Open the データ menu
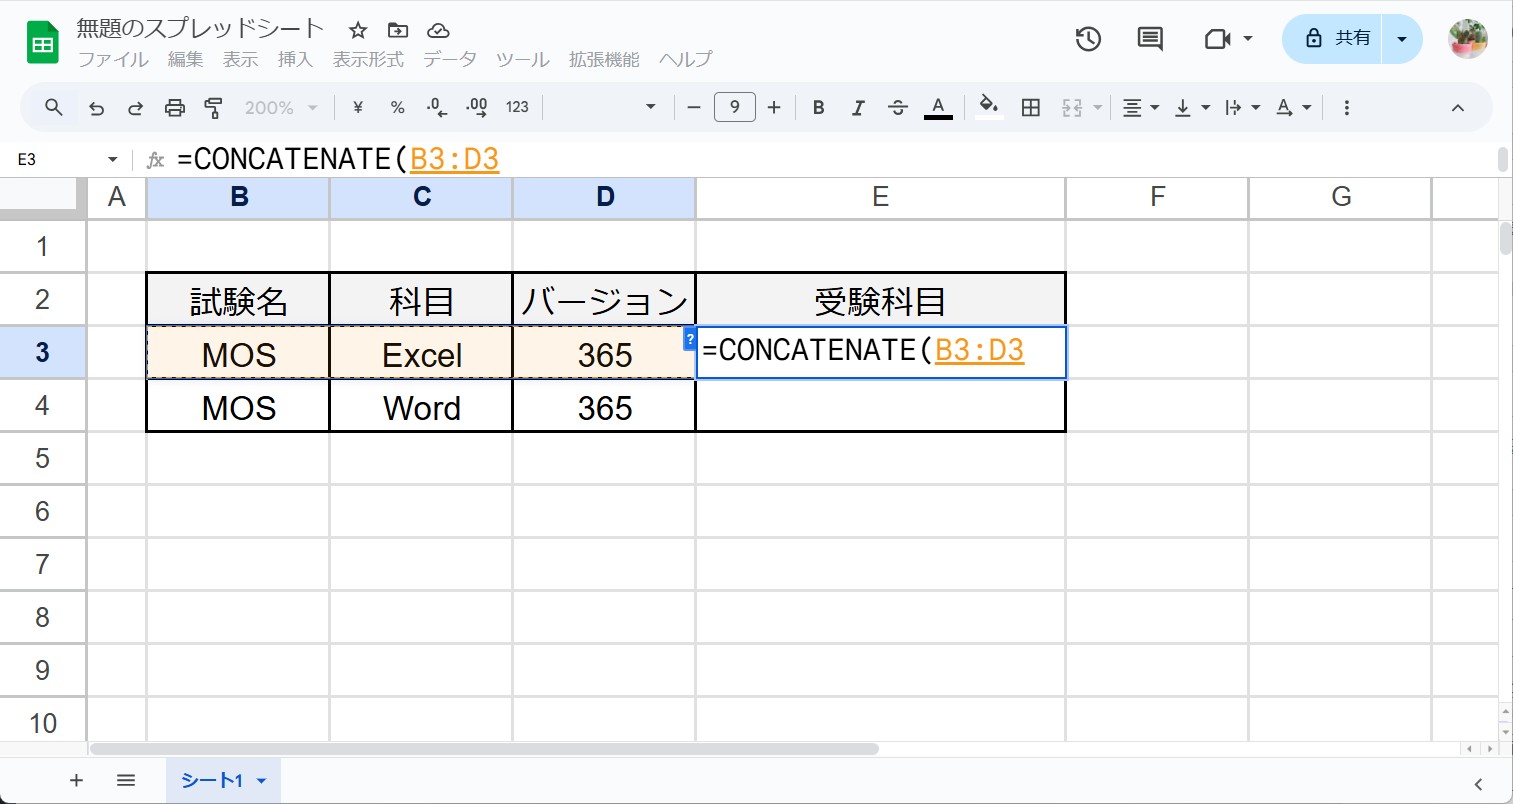 (449, 60)
